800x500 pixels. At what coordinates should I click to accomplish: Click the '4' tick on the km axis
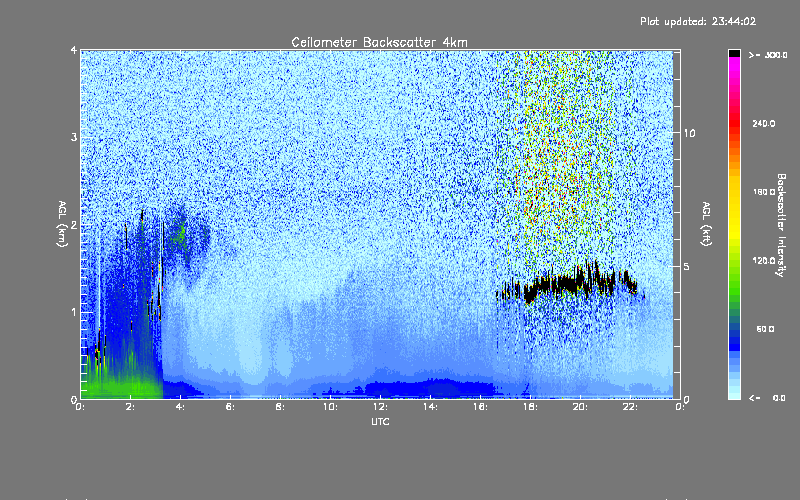[x=74, y=51]
